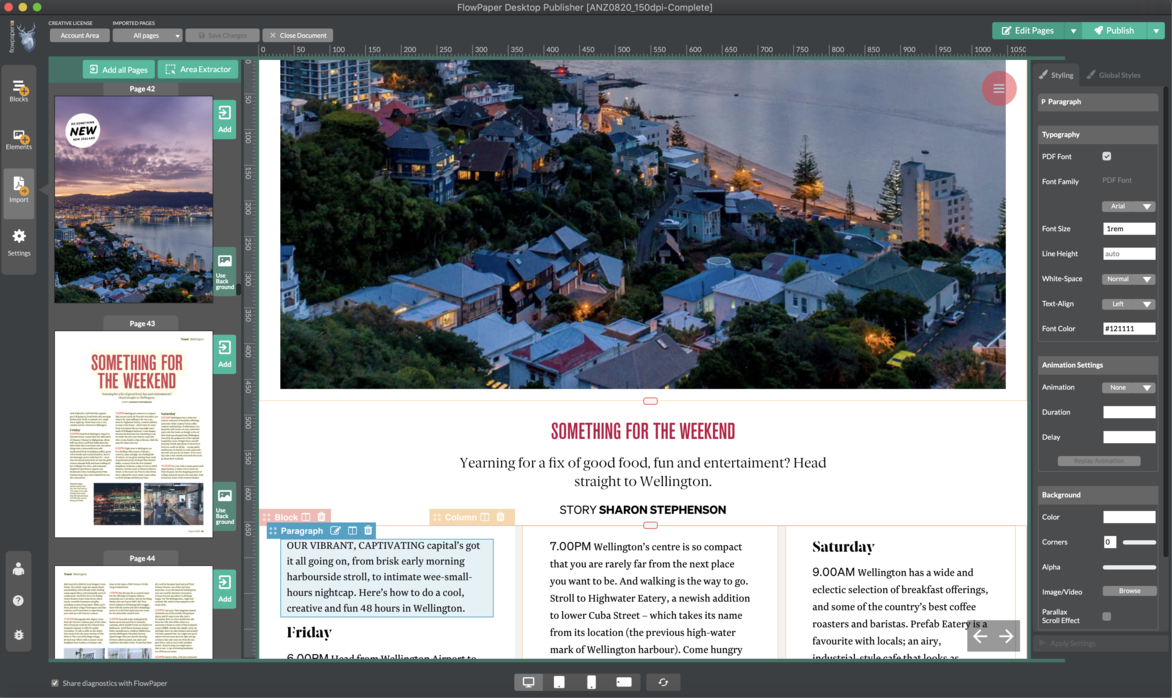Viewport: 1172px width, 698px height.
Task: Open the red hamburger menu on page
Action: point(998,89)
